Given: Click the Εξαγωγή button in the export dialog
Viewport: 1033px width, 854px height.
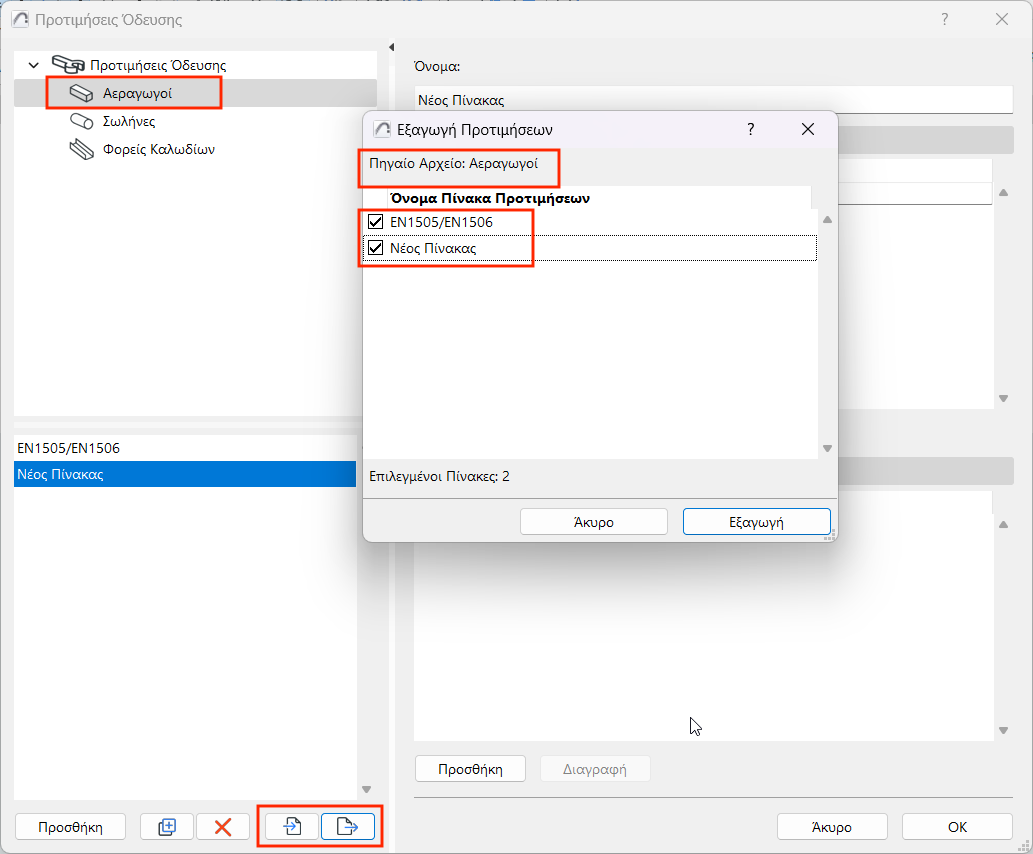Looking at the screenshot, I should pyautogui.click(x=756, y=522).
